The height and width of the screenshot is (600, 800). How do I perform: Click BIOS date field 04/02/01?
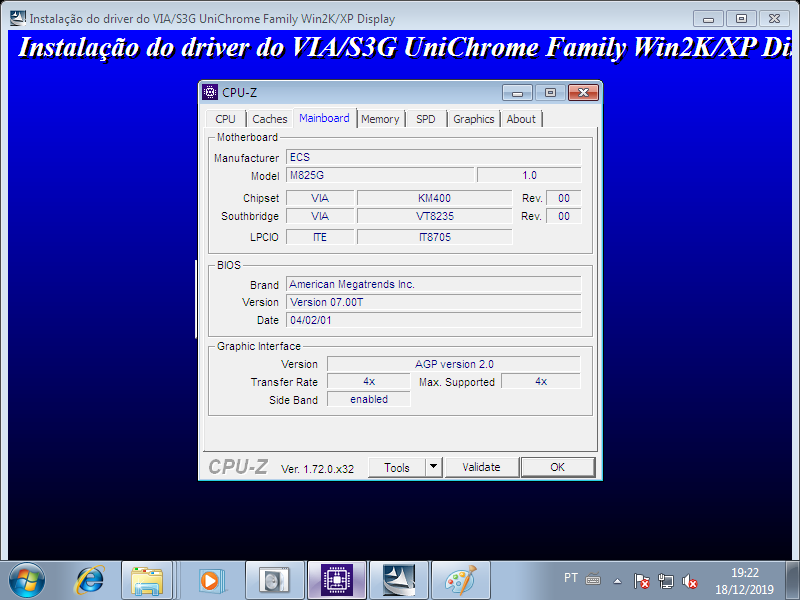tap(433, 320)
